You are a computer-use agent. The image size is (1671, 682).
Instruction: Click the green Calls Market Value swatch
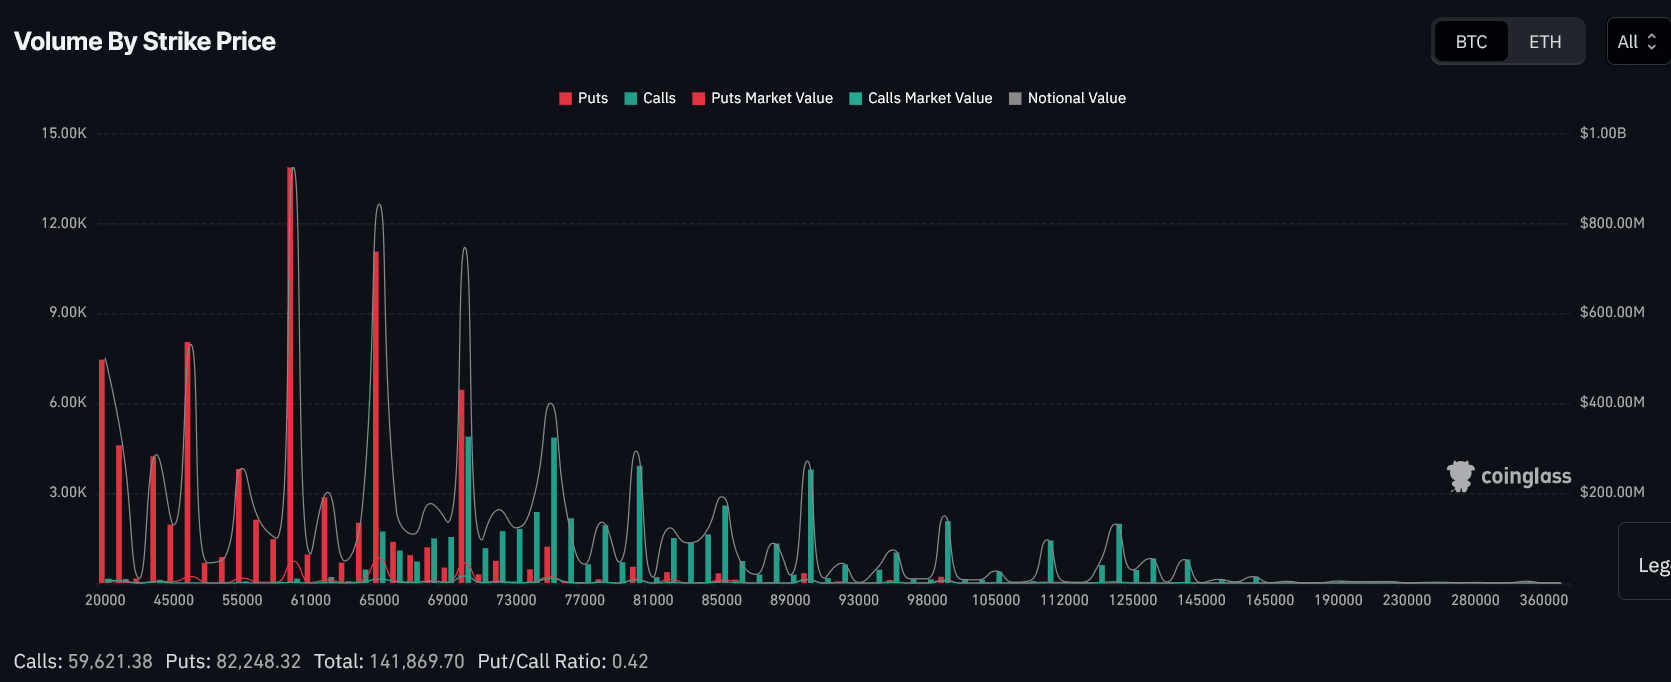point(855,98)
